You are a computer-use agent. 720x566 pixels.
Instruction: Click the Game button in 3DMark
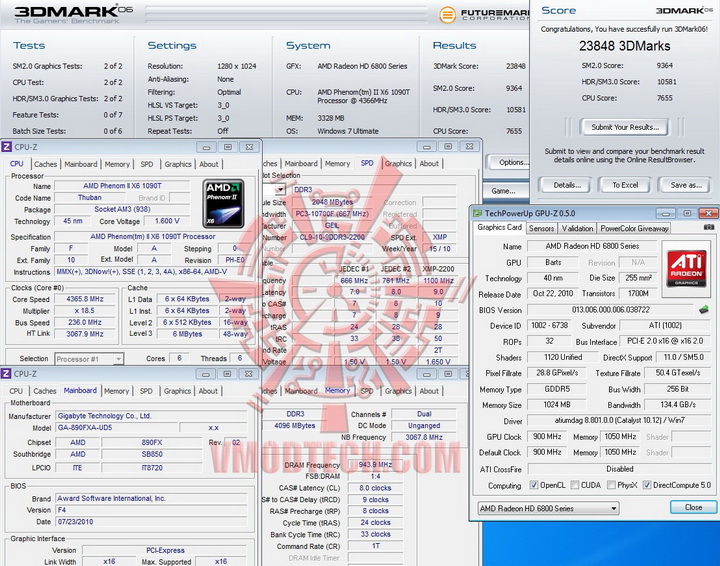pyautogui.click(x=504, y=191)
